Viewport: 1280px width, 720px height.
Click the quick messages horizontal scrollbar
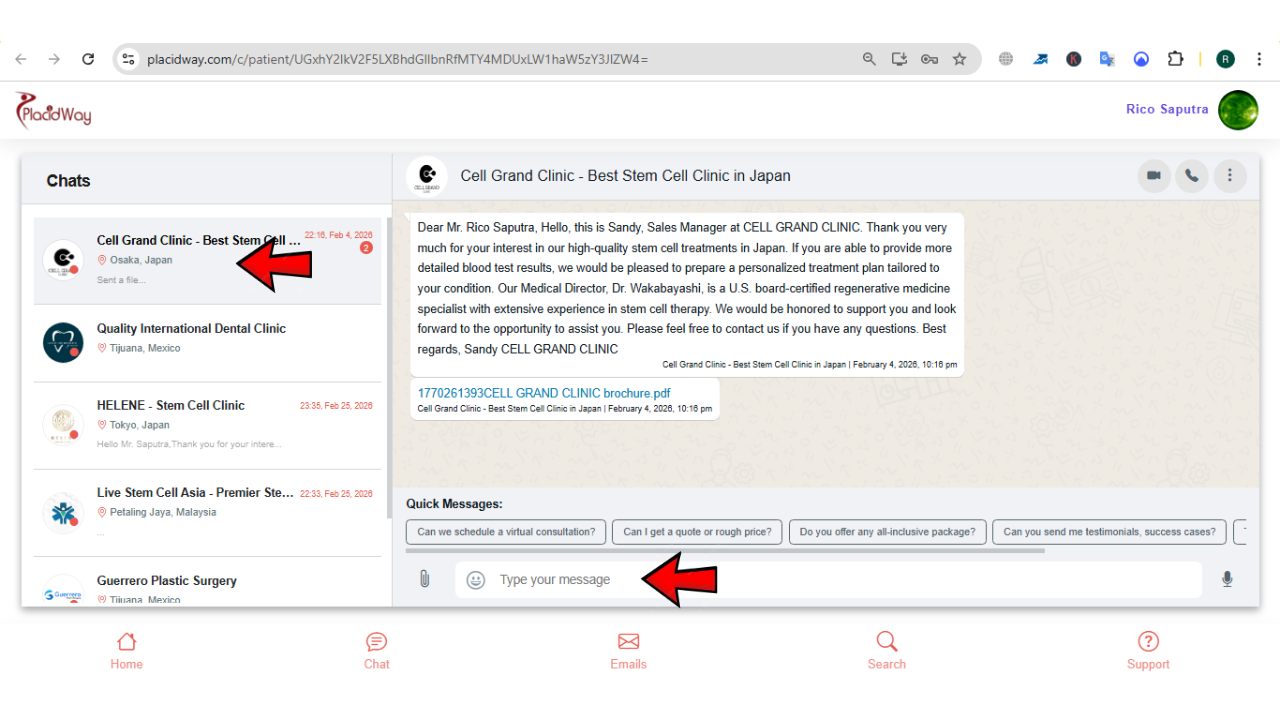(725, 550)
